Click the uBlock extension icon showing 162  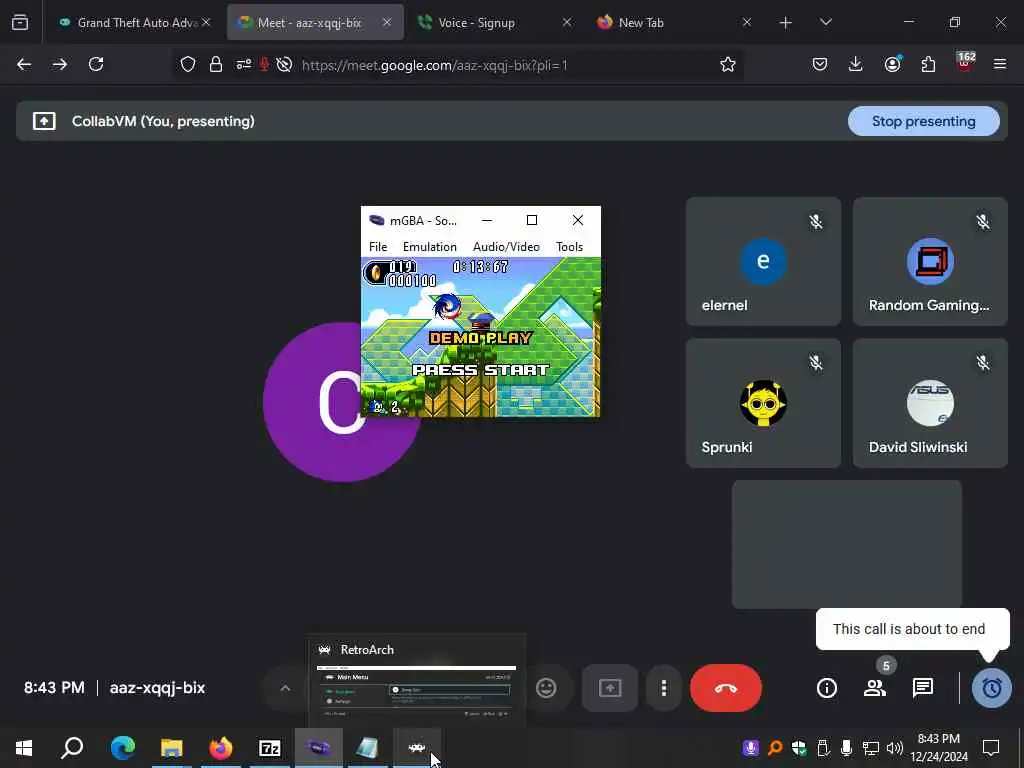[x=965, y=63]
